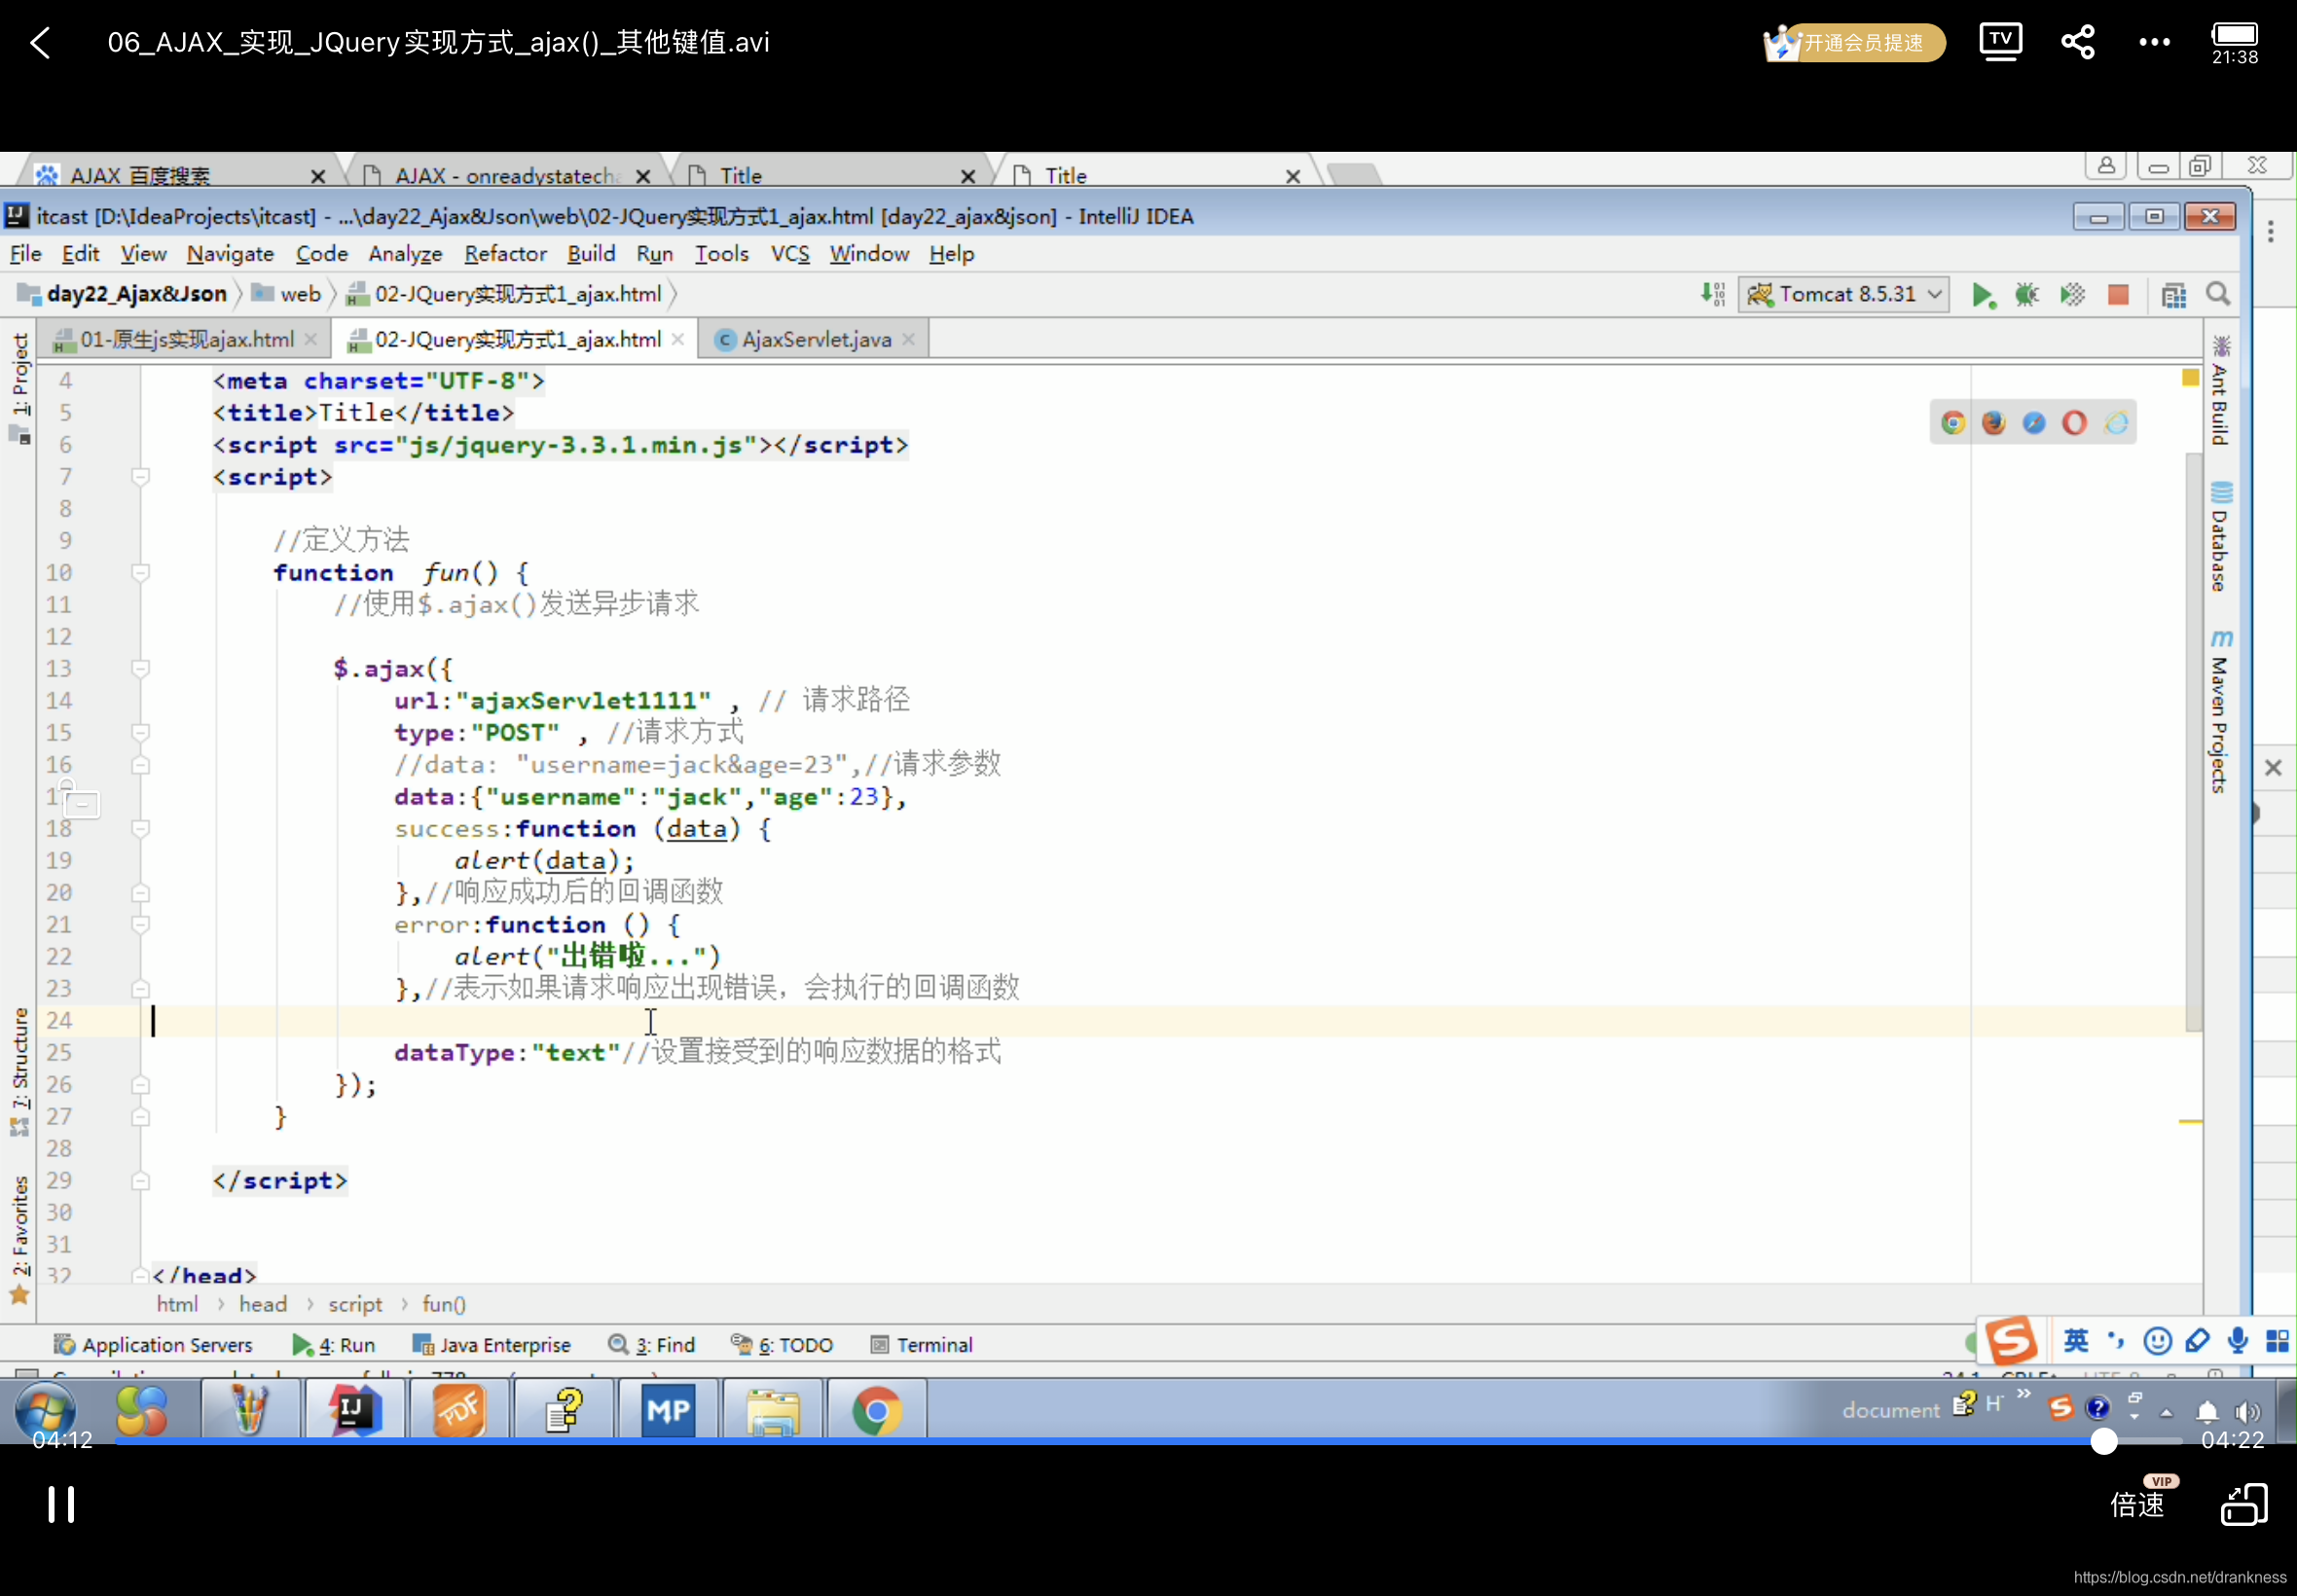
Task: Open Search Everywhere magnifier
Action: pyautogui.click(x=2218, y=295)
